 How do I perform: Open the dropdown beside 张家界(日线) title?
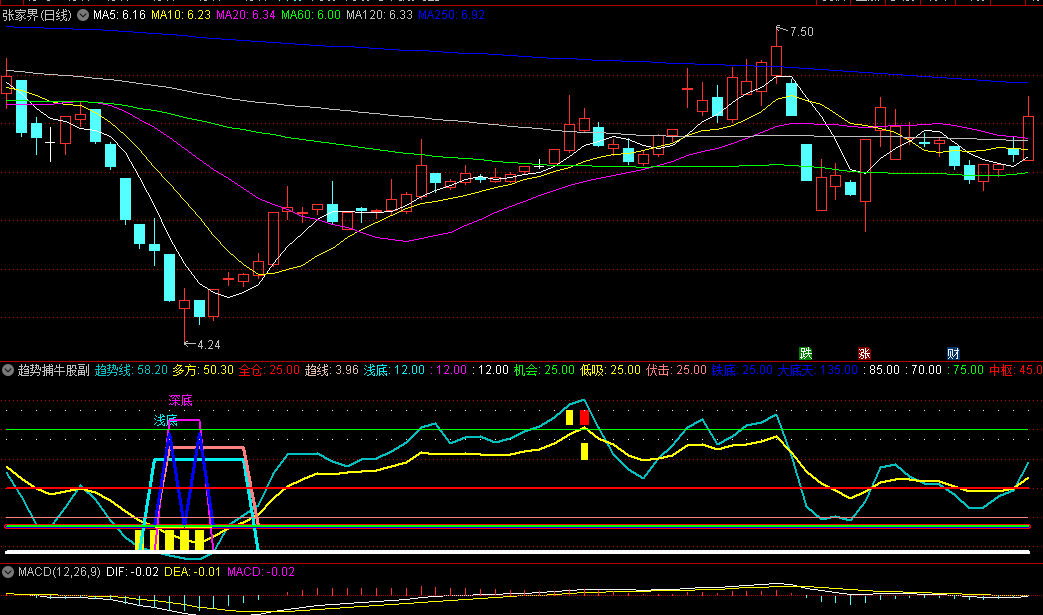[83, 15]
